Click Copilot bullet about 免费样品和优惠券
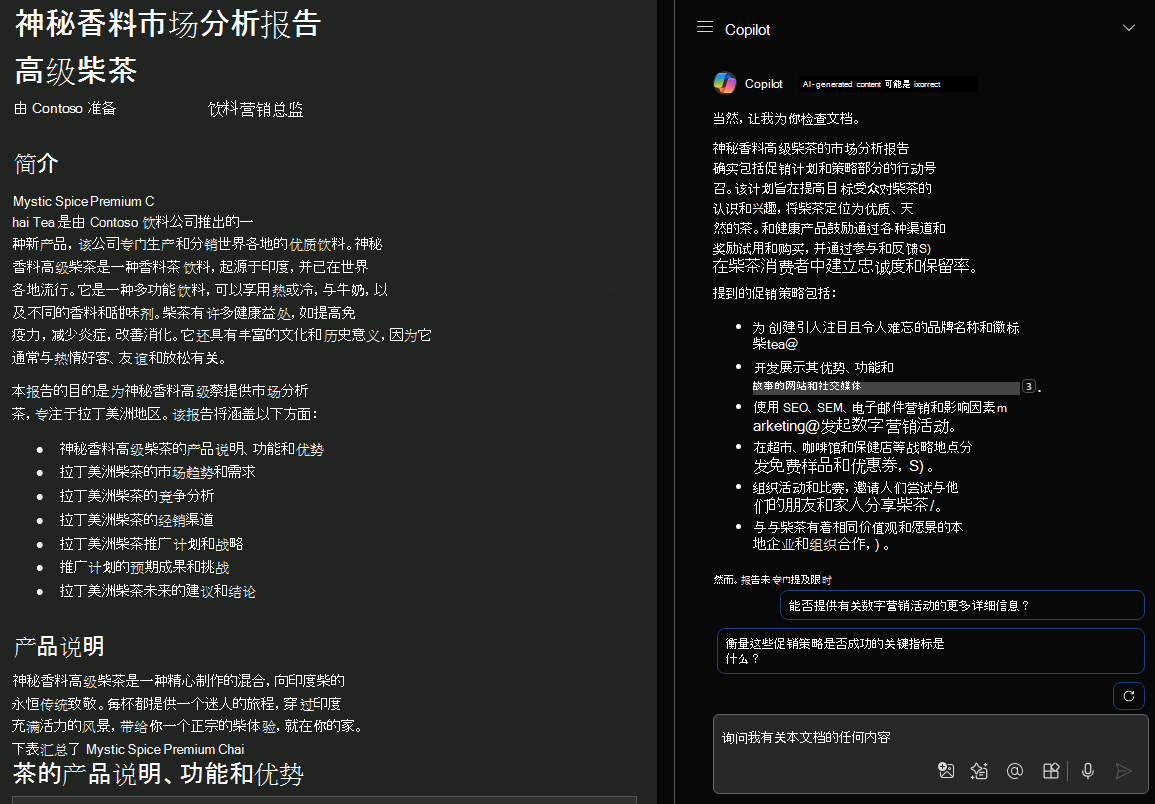 [862, 456]
